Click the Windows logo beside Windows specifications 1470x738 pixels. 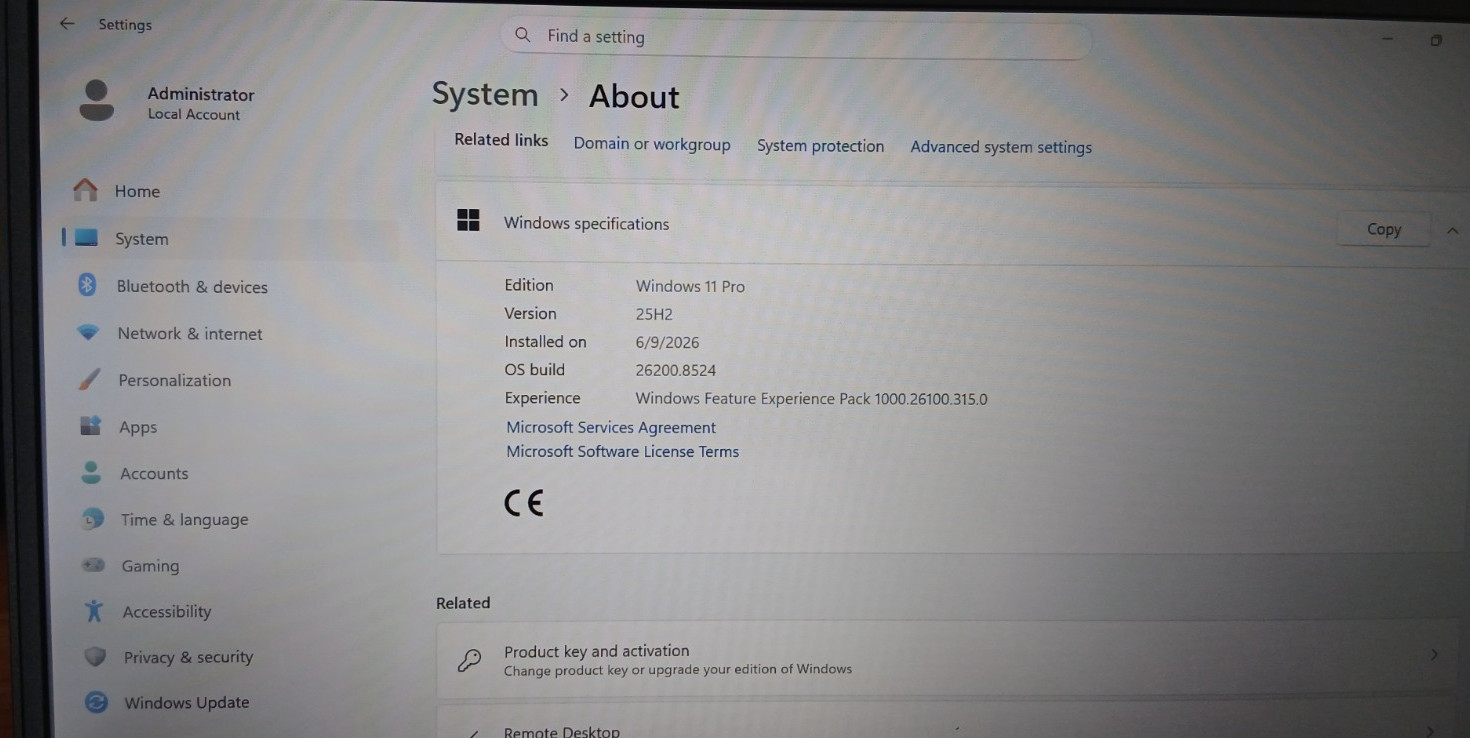click(468, 220)
